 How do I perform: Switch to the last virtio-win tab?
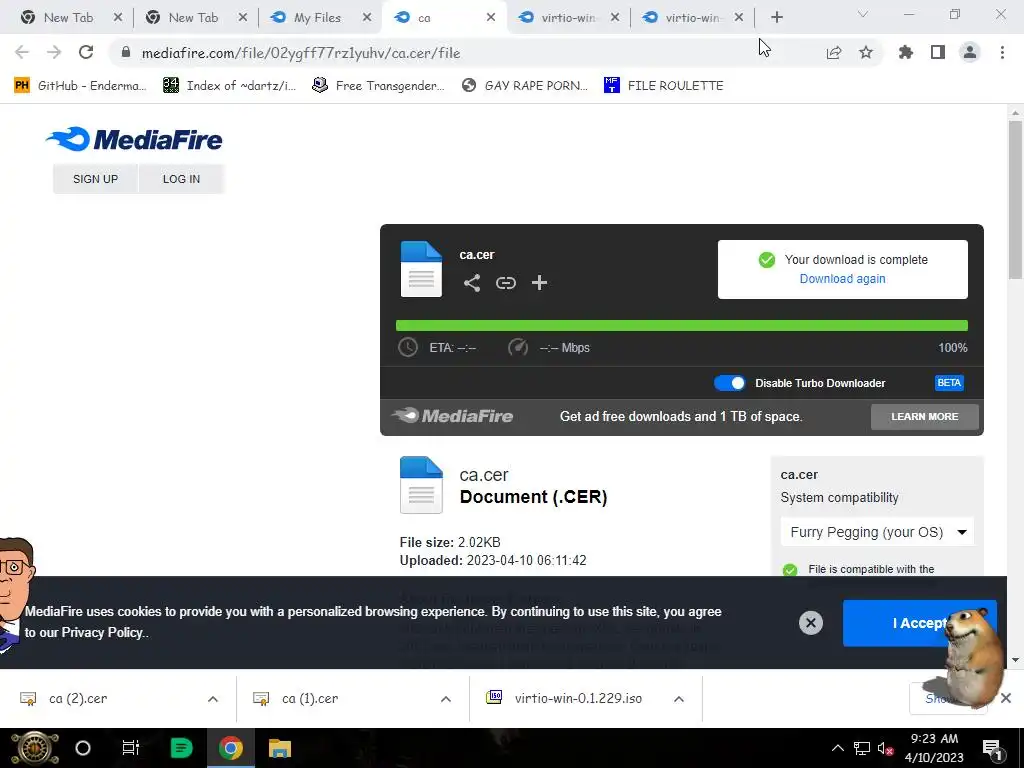click(691, 18)
